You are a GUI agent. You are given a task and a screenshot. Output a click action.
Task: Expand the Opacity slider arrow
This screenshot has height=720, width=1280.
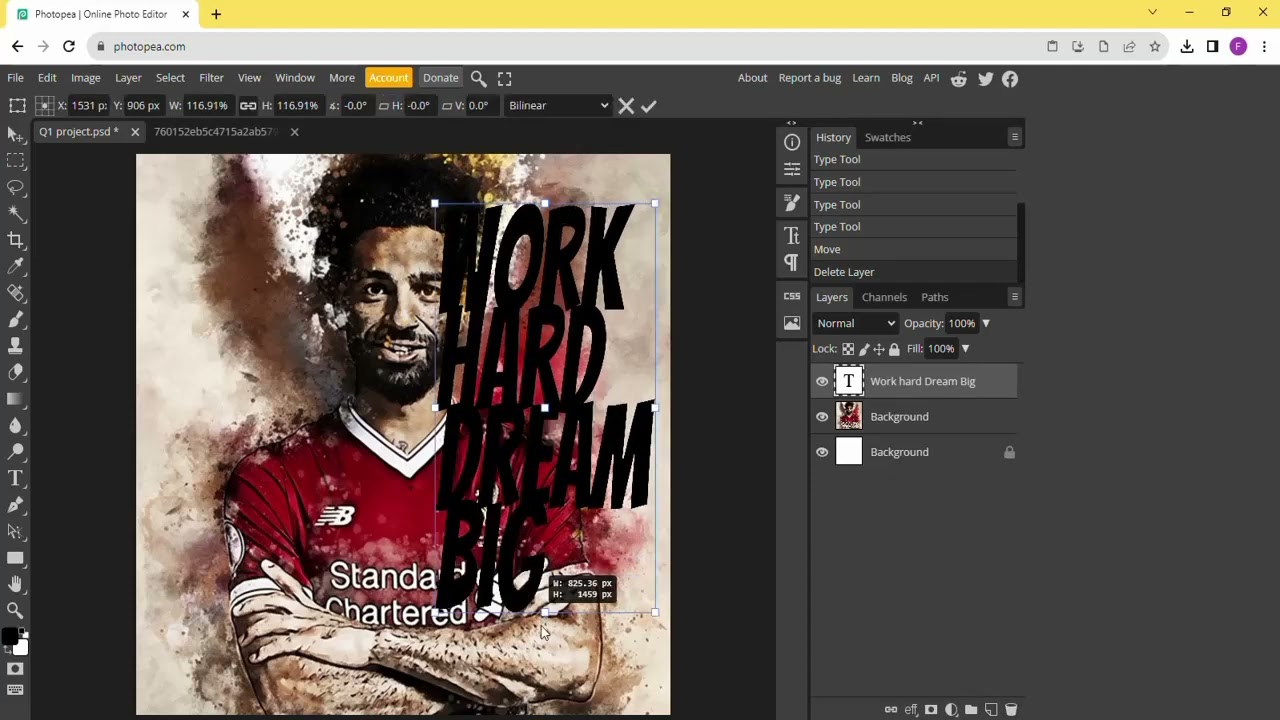(986, 323)
